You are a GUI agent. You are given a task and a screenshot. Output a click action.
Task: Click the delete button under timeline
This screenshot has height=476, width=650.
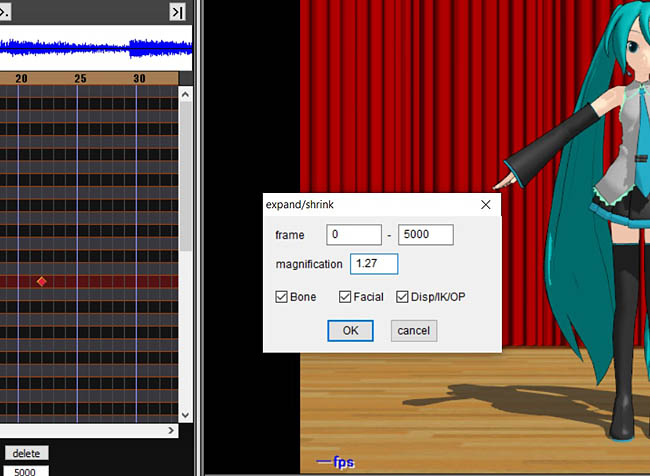coord(27,453)
